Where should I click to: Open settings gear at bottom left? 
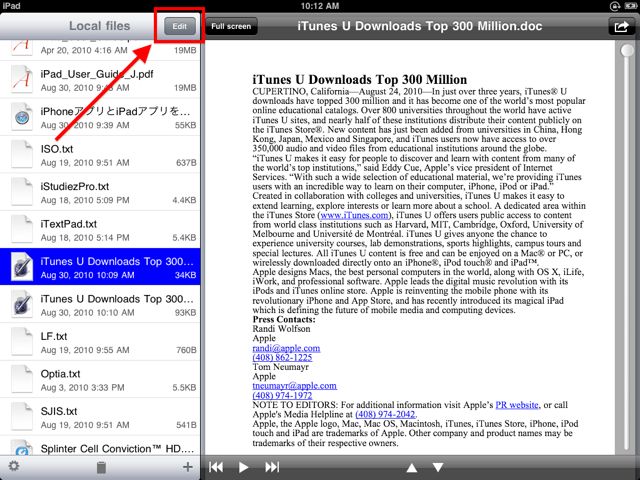[x=14, y=466]
